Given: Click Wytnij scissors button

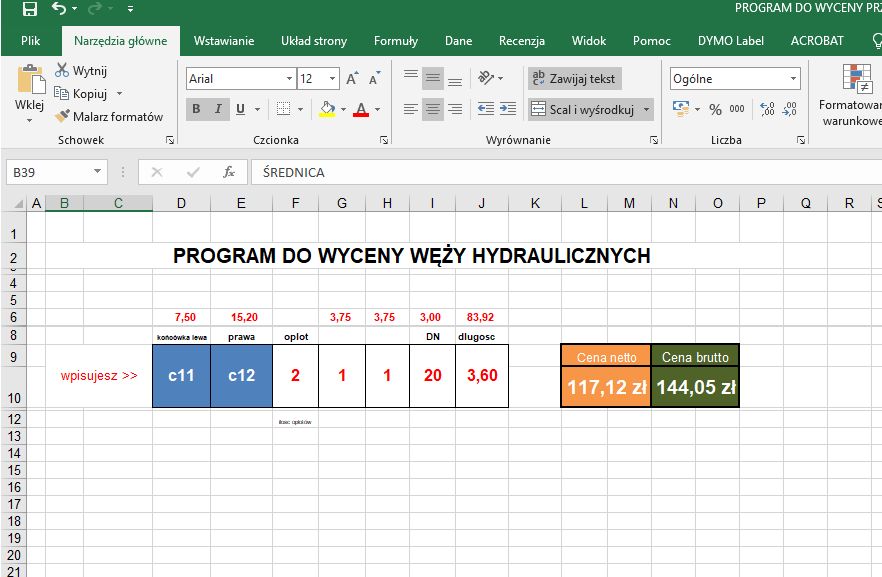Looking at the screenshot, I should tap(81, 70).
